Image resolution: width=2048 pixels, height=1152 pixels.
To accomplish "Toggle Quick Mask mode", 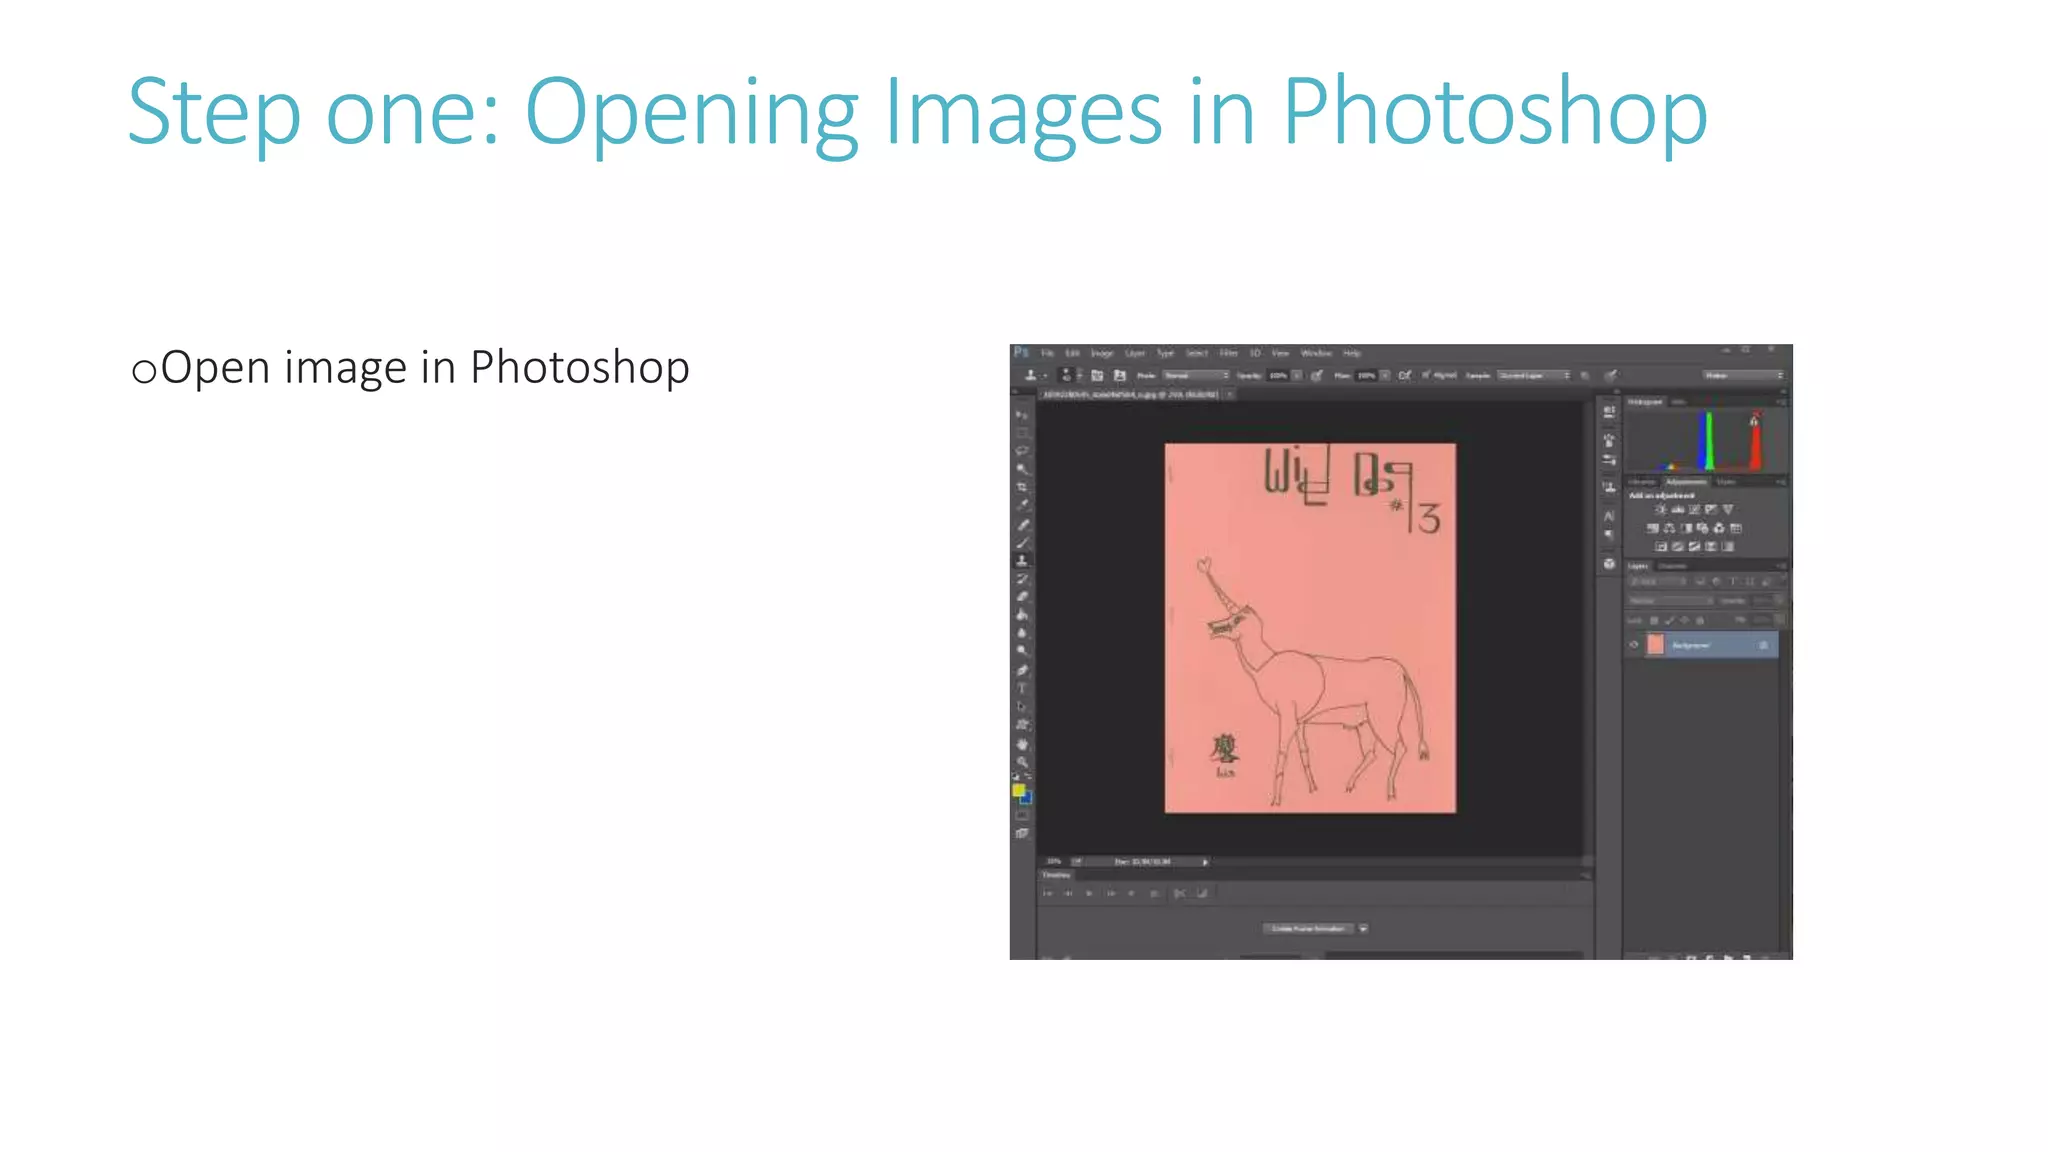I will pyautogui.click(x=1022, y=815).
